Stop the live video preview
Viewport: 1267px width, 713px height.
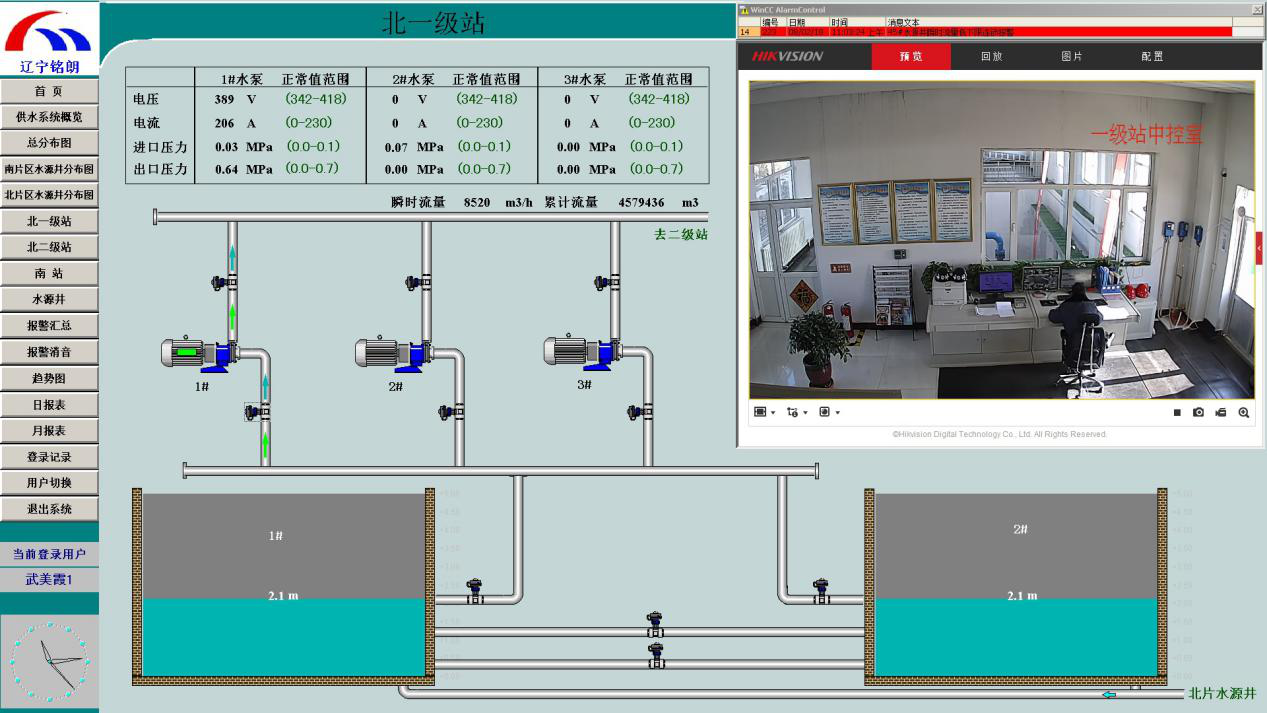pyautogui.click(x=1177, y=412)
